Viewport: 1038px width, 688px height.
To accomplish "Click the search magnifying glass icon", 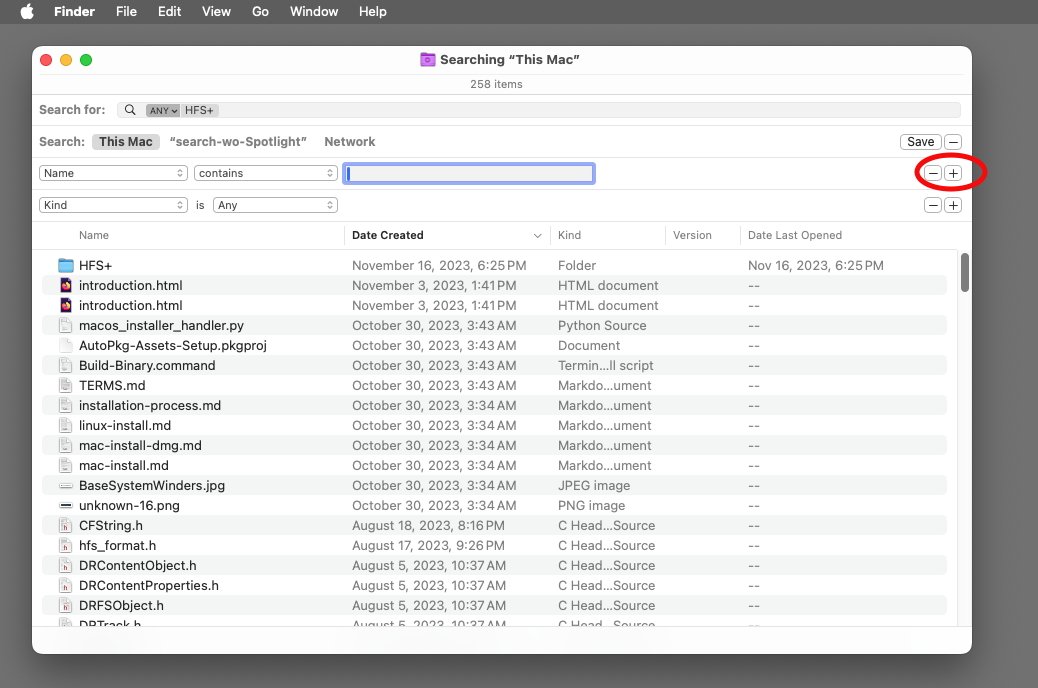I will coord(130,110).
